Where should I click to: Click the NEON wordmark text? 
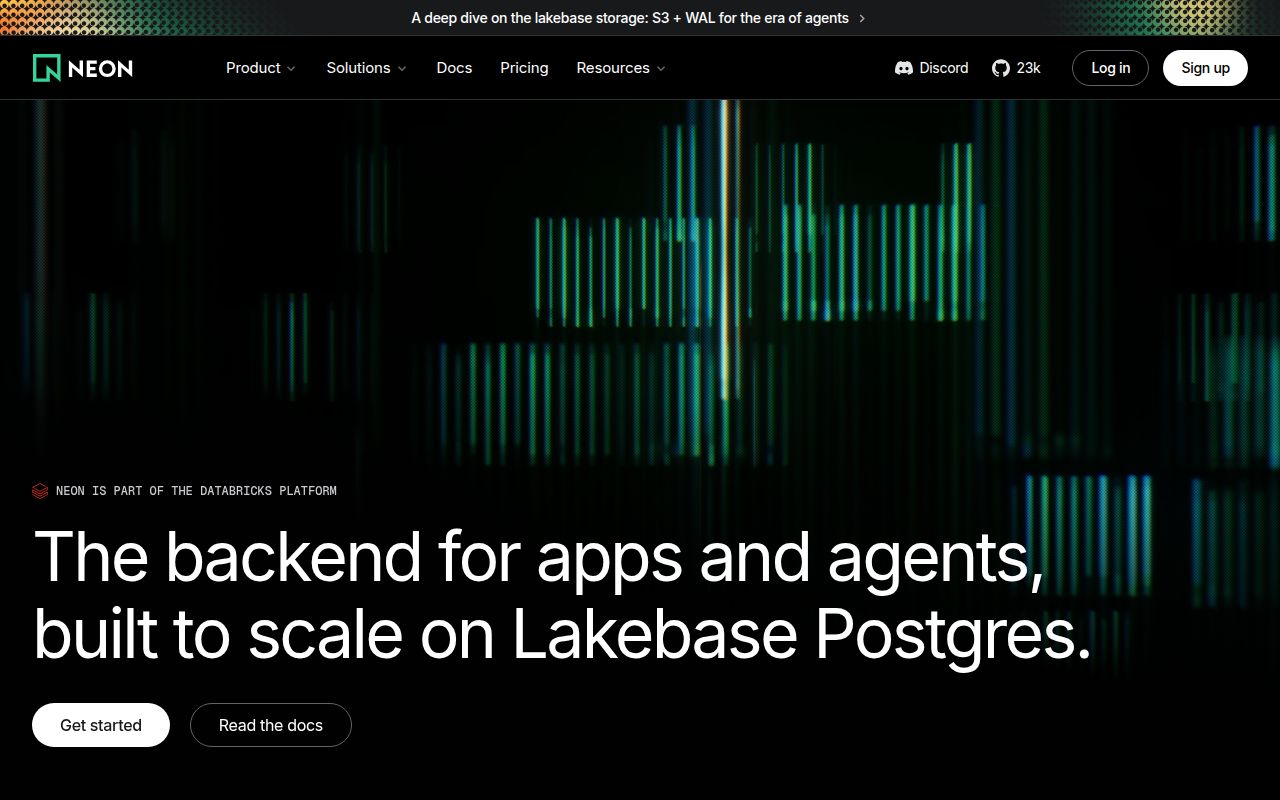100,68
